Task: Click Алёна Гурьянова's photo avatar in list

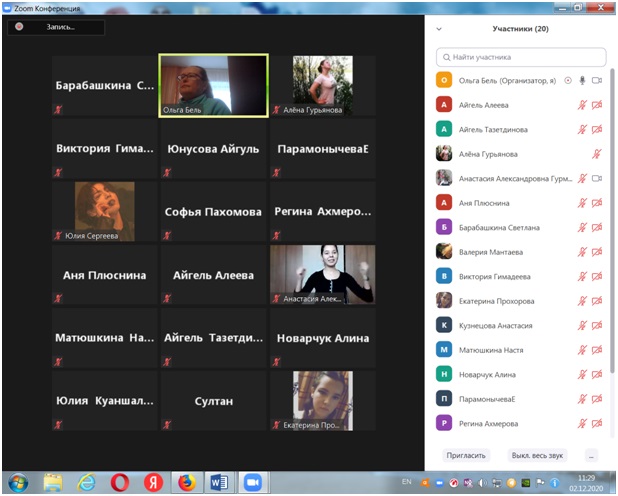Action: pyautogui.click(x=444, y=154)
